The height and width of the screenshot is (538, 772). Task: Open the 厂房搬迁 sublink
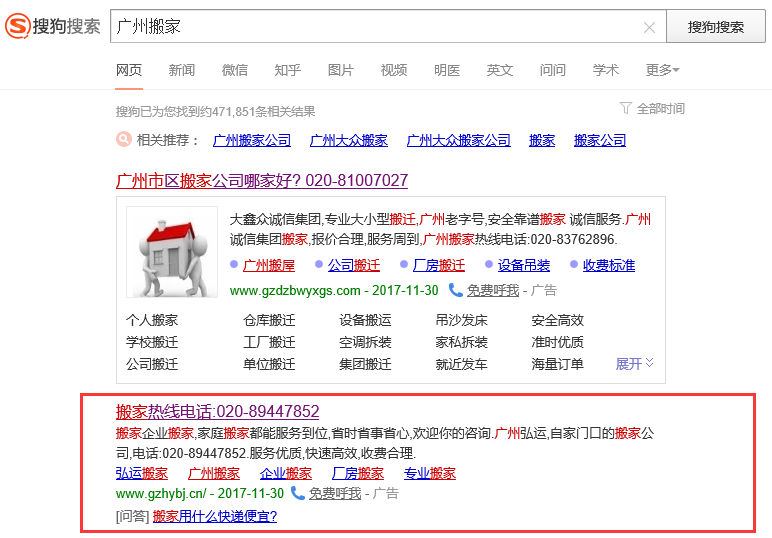(x=439, y=265)
